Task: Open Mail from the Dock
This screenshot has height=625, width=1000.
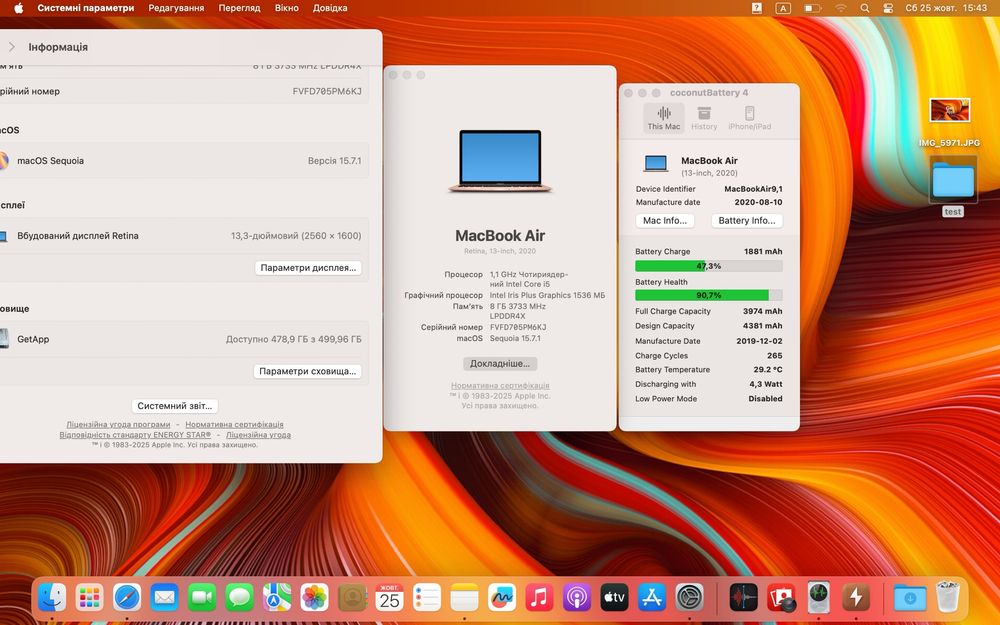Action: click(x=165, y=598)
